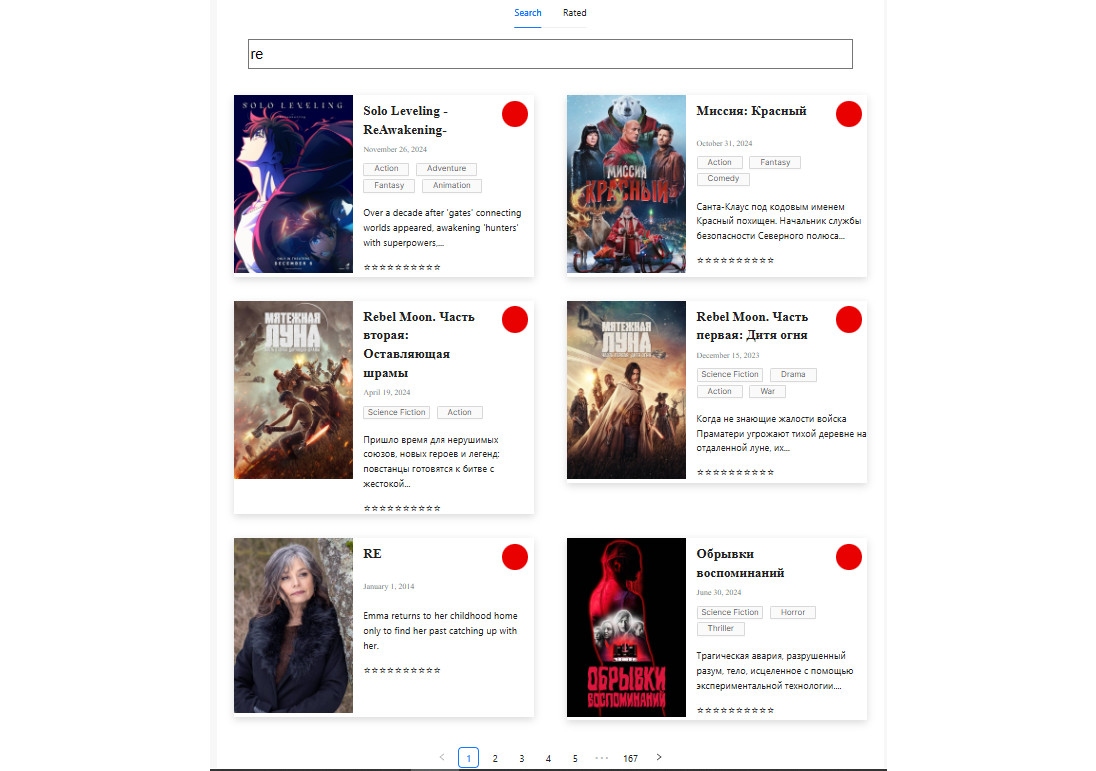Screen dimensions: 1096x771
Task: Click the 'Over a decade after gates' description
Action: [x=442, y=228]
